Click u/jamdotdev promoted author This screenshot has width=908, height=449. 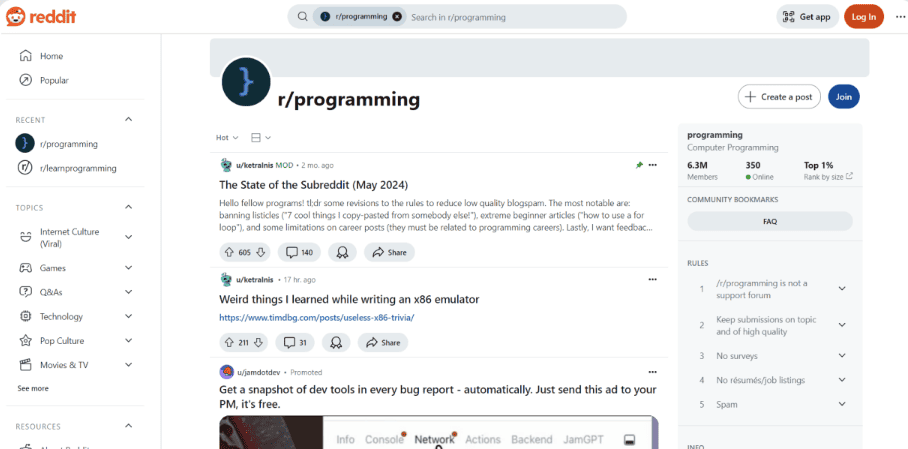(257, 372)
